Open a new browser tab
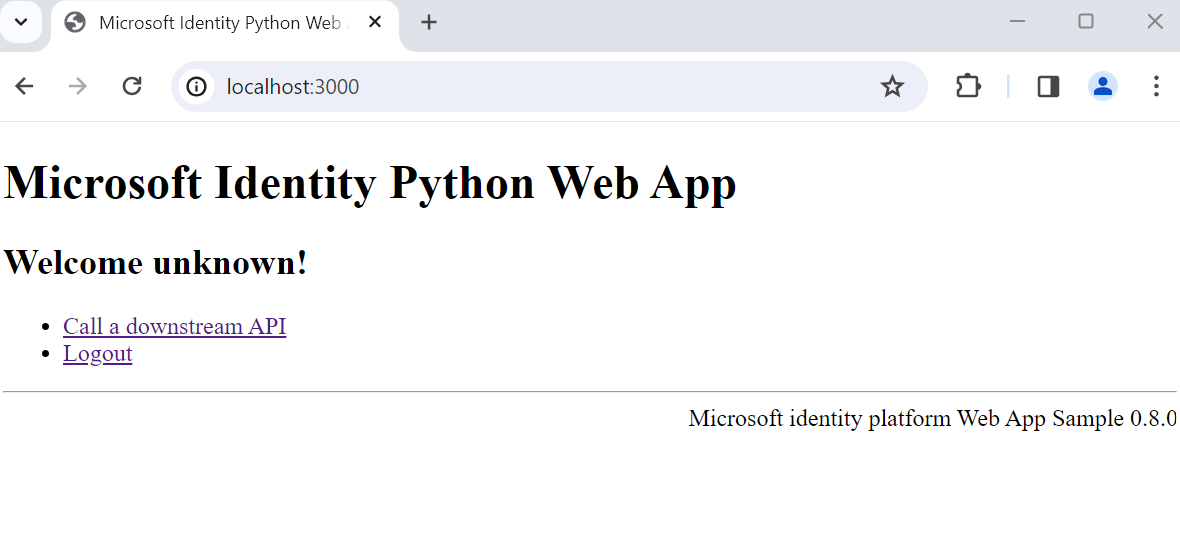1180x535 pixels. click(x=429, y=22)
